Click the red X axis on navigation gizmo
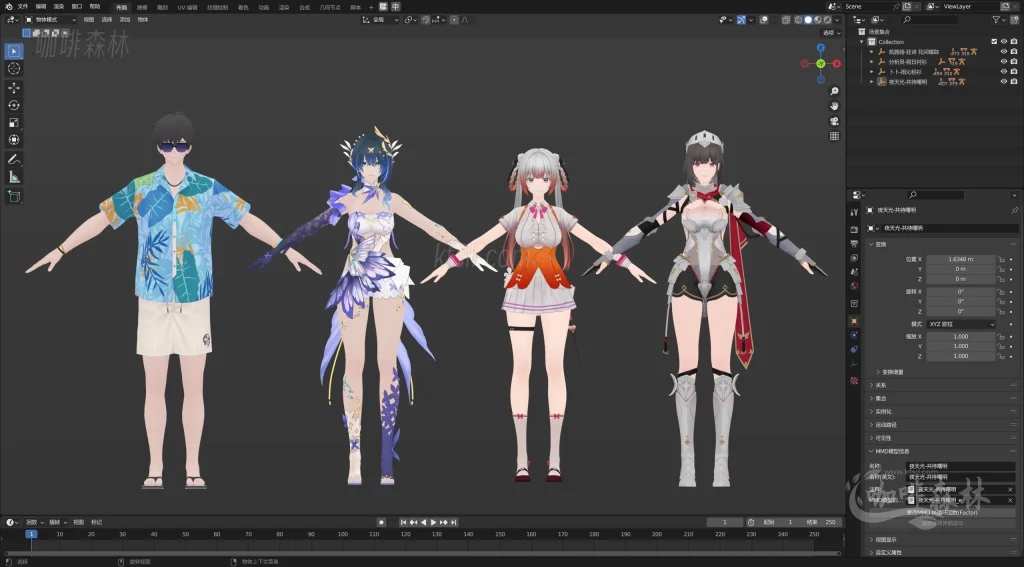1024x567 pixels. 837,63
